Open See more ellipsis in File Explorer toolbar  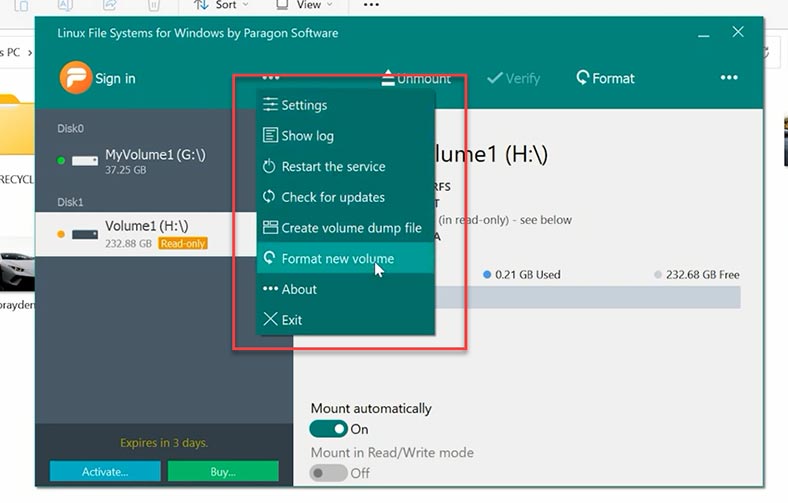pyautogui.click(x=371, y=5)
